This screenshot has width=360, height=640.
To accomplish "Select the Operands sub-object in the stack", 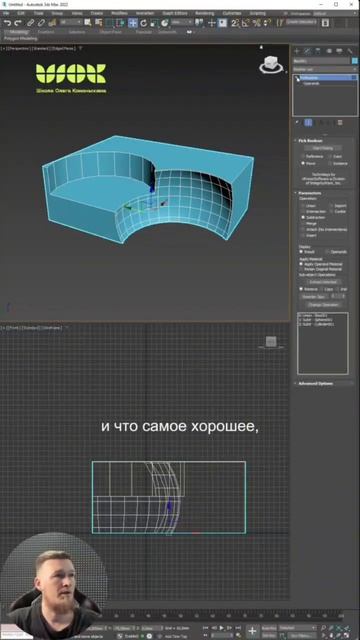I will click(x=311, y=84).
